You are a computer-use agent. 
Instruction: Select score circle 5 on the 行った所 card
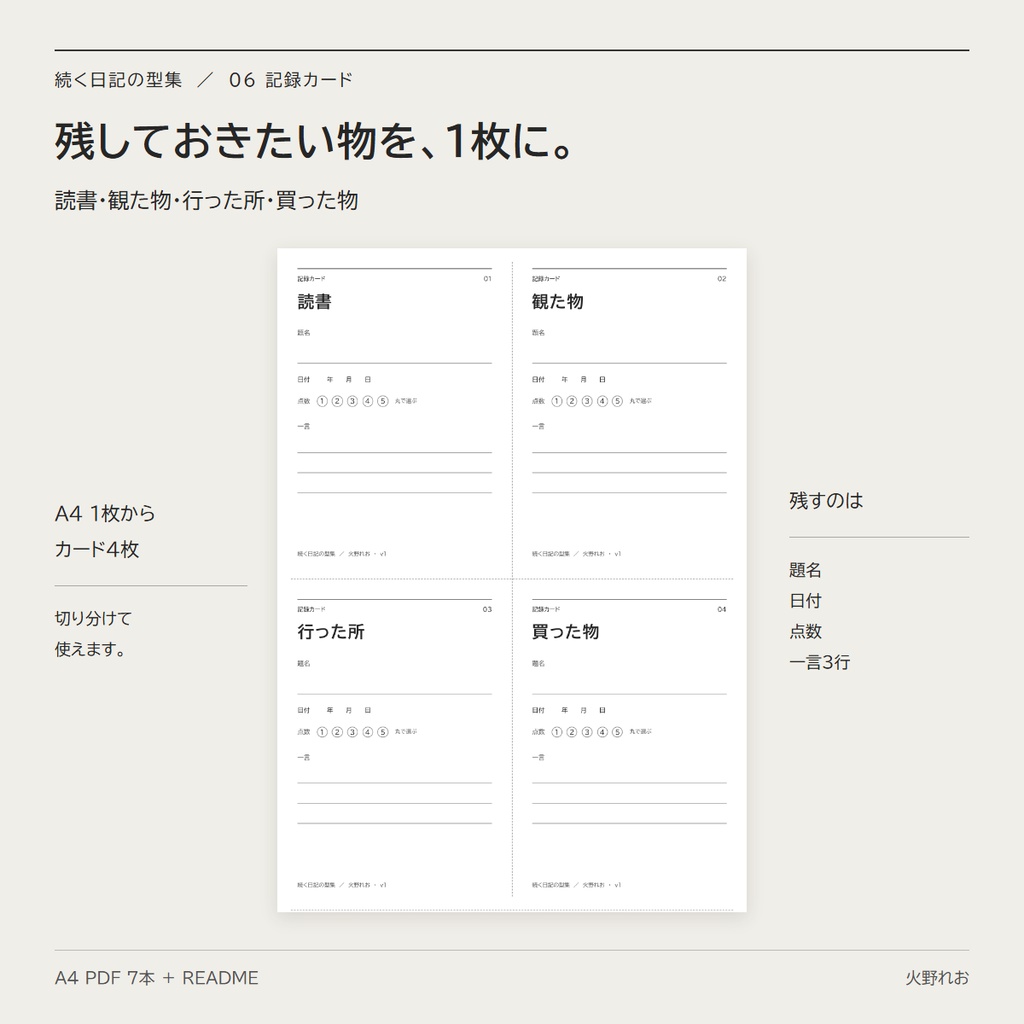tap(383, 732)
